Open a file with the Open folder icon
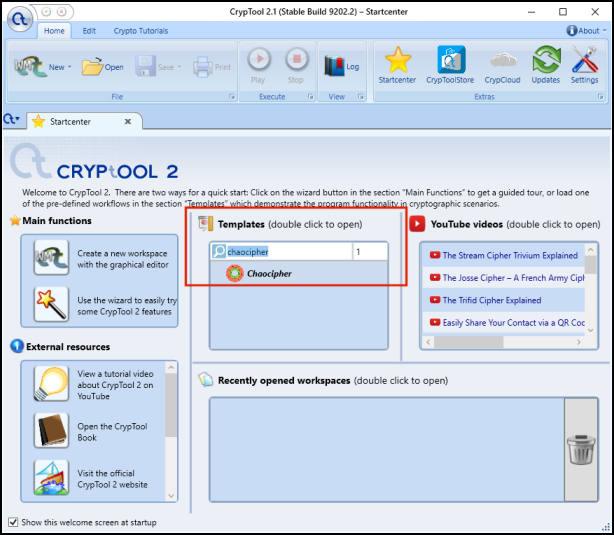The height and width of the screenshot is (535, 614). click(92, 67)
